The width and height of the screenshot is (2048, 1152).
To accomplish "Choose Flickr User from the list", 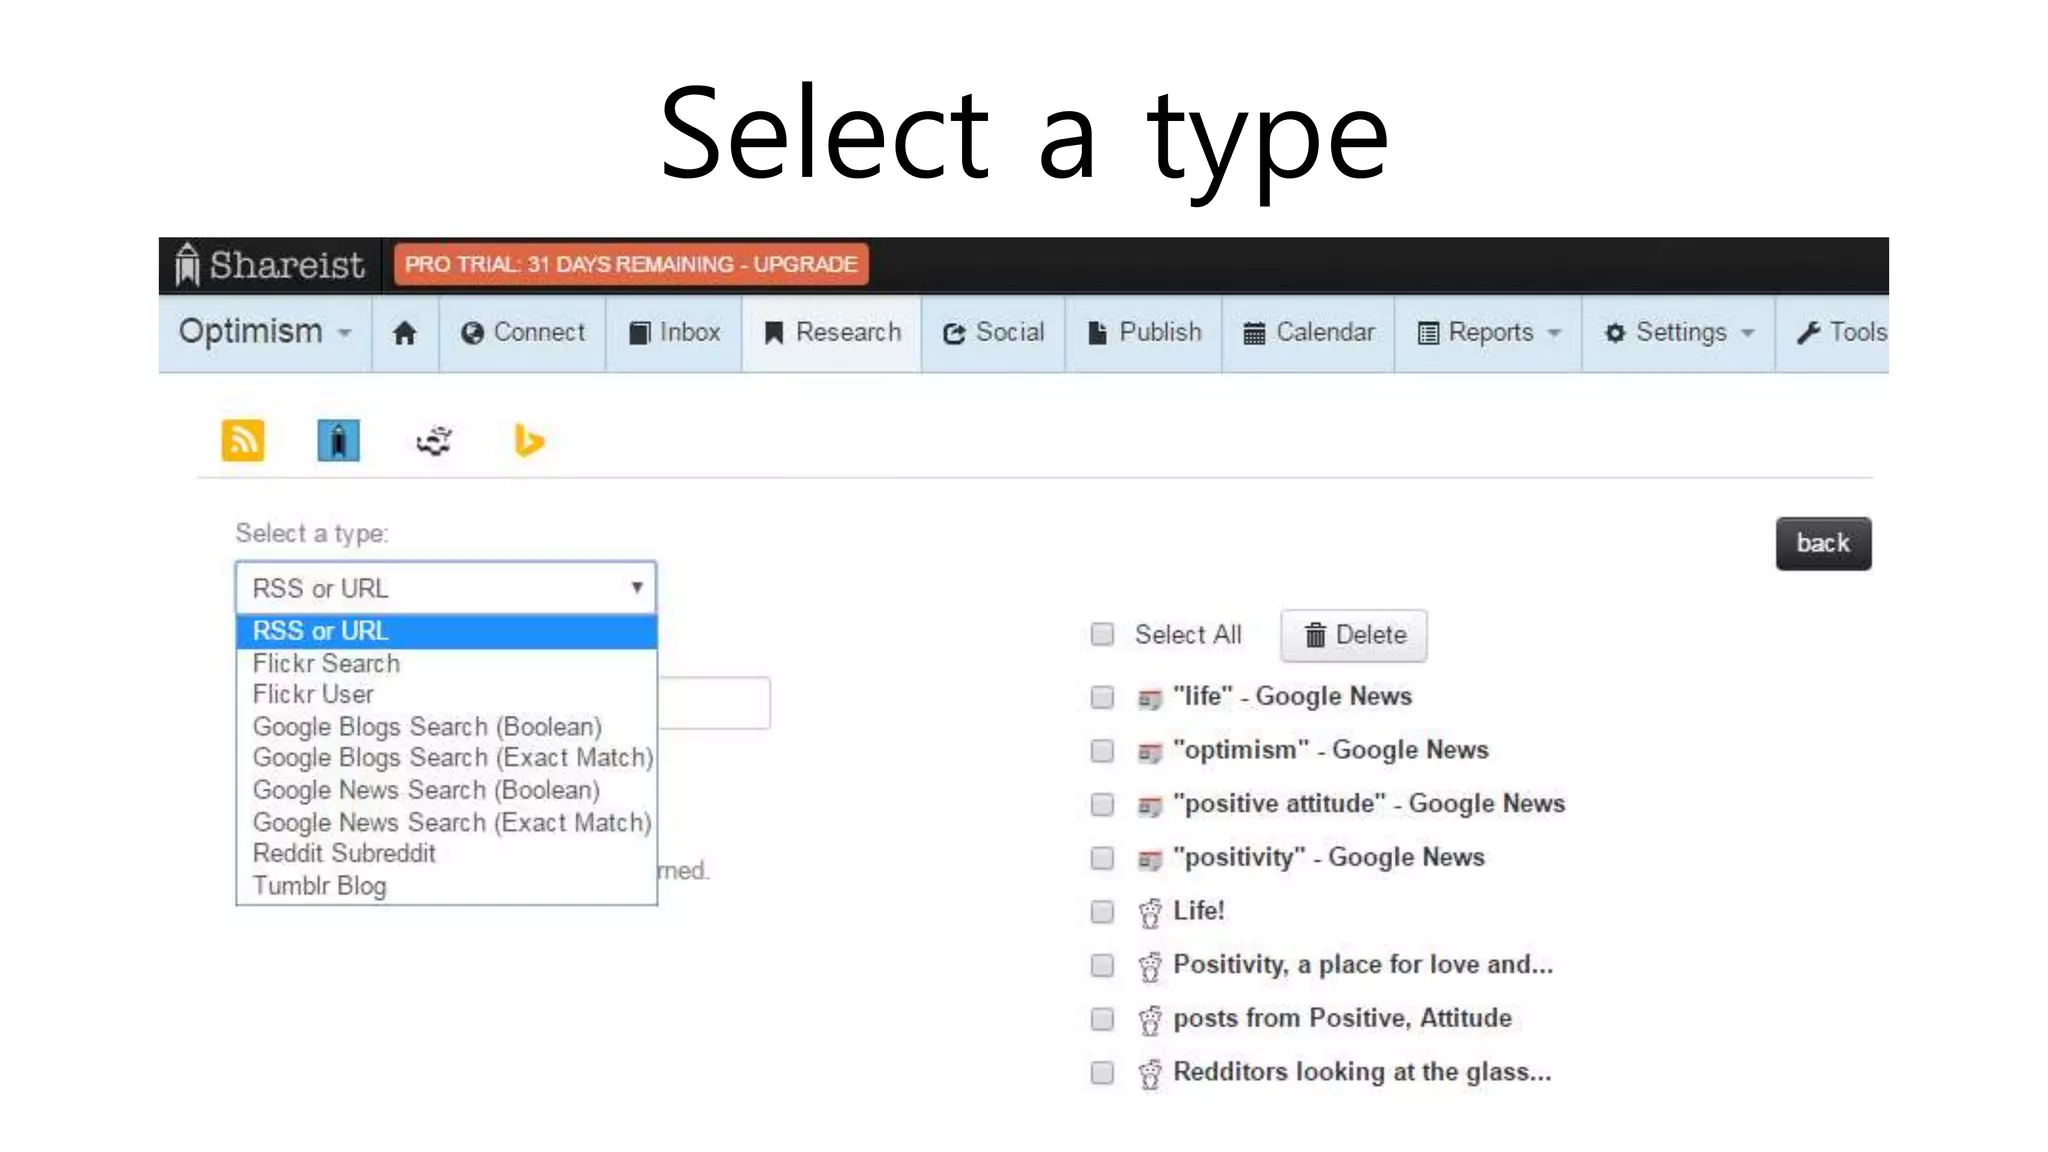I will pos(446,695).
